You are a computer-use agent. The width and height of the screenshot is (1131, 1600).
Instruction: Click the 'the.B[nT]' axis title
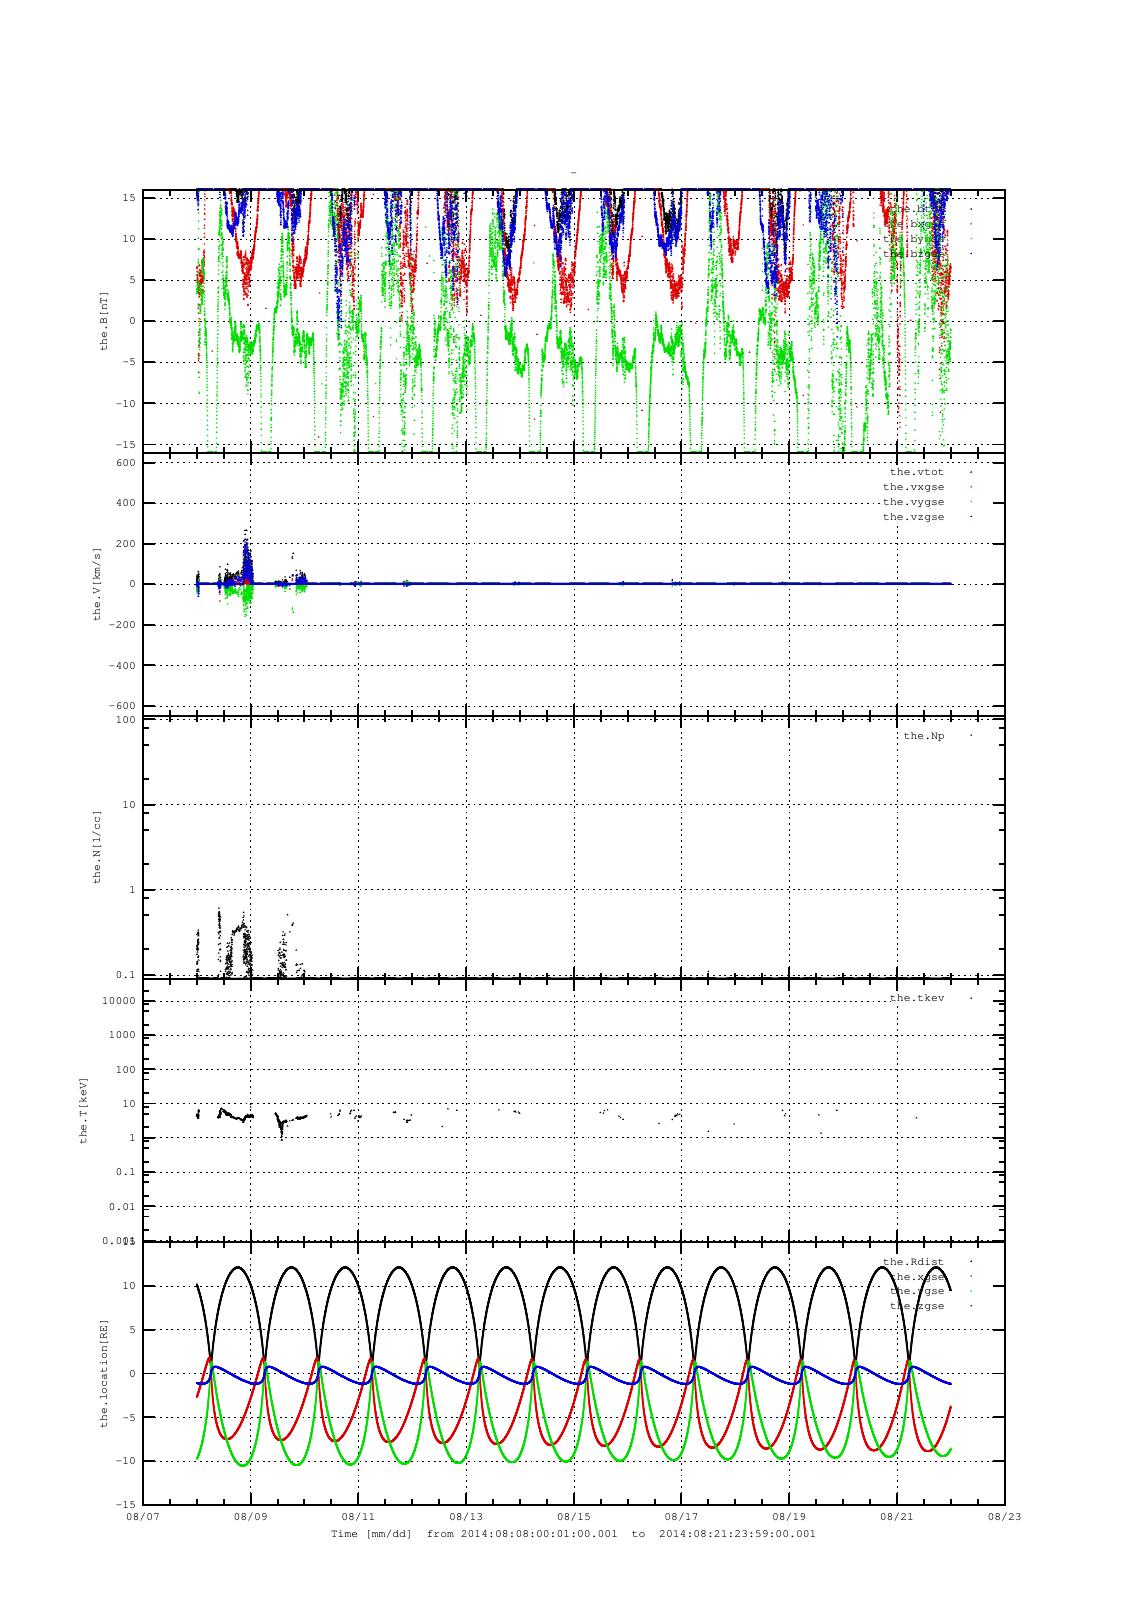coord(103,320)
